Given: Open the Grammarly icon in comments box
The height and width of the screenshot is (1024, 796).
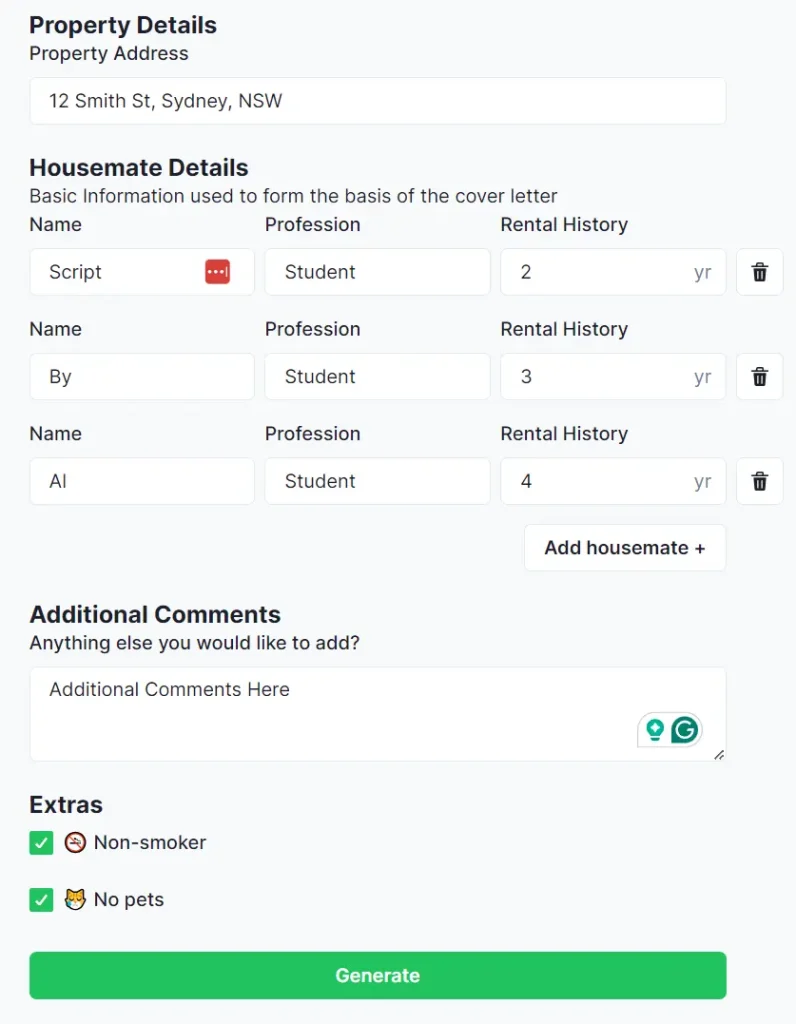Looking at the screenshot, I should pos(684,730).
